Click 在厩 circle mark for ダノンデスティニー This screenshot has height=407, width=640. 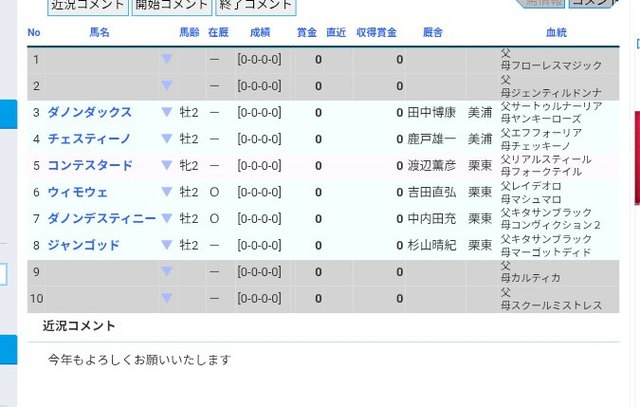tap(214, 218)
